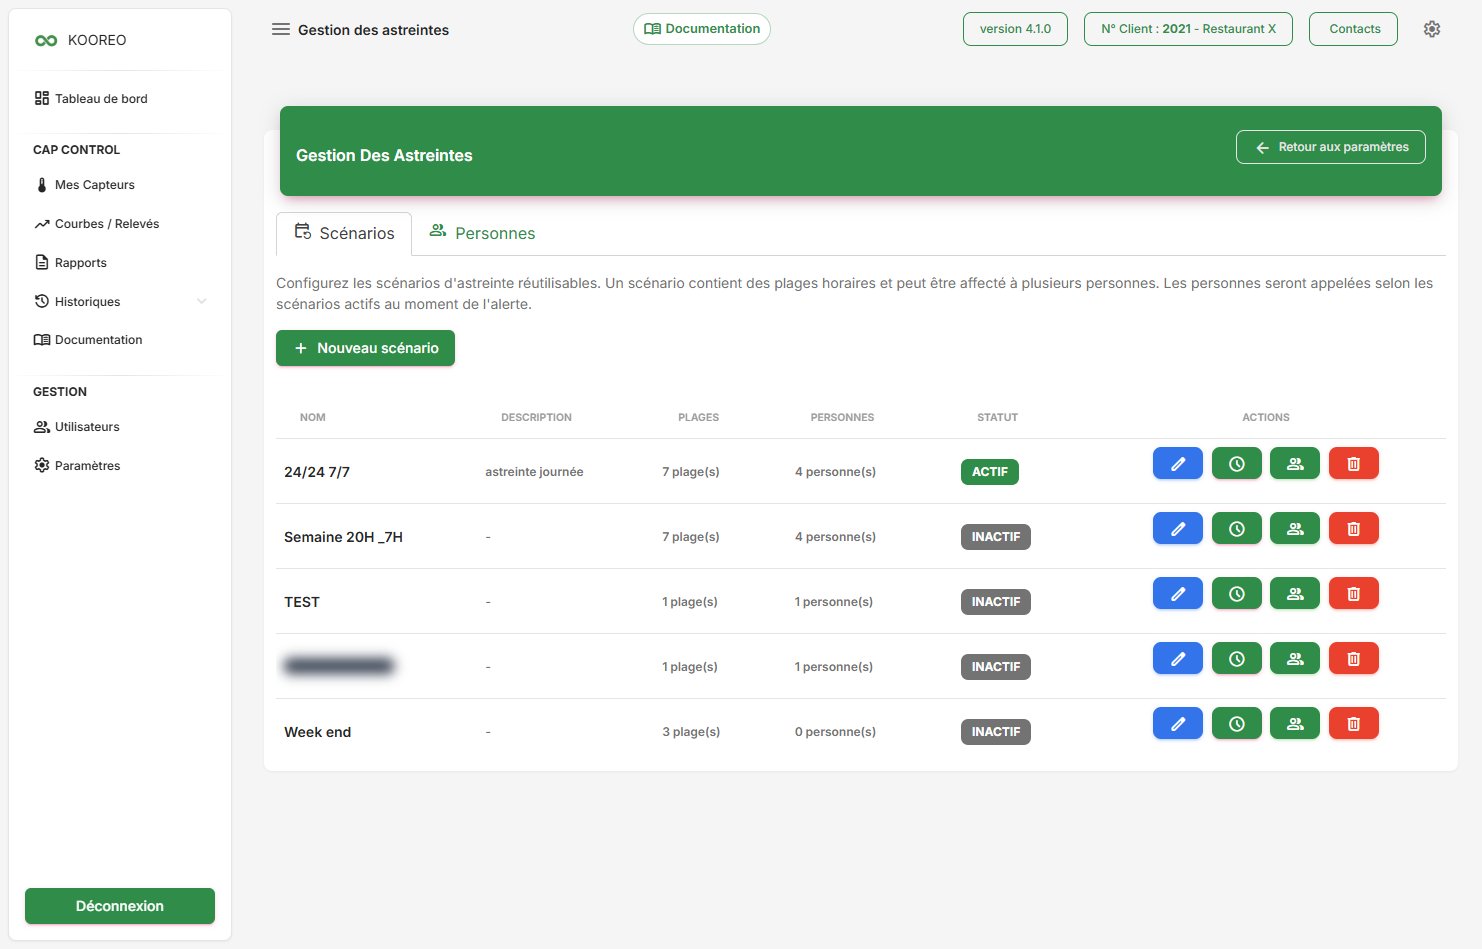Manage people for Week end scenario

(1295, 724)
